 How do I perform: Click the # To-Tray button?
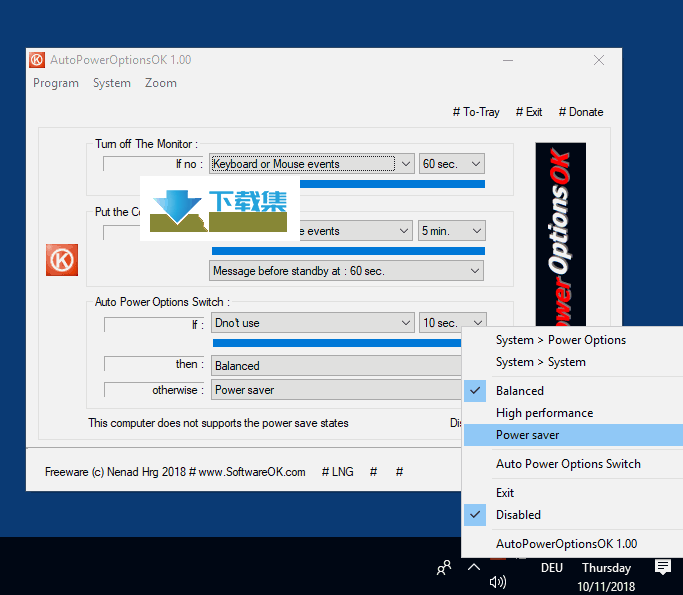476,112
